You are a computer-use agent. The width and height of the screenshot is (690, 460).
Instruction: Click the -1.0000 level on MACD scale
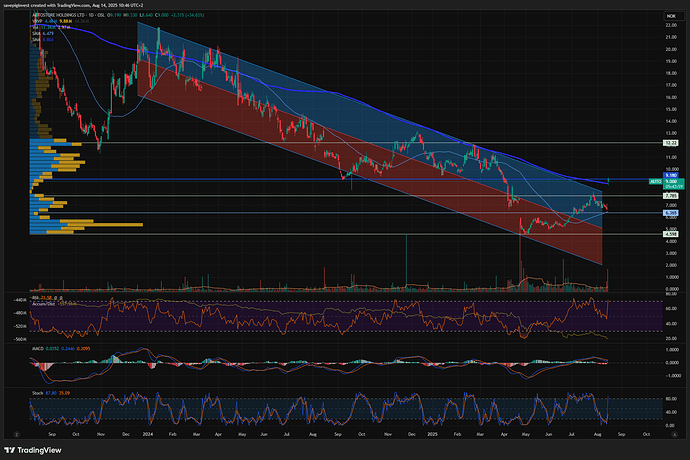pos(672,376)
